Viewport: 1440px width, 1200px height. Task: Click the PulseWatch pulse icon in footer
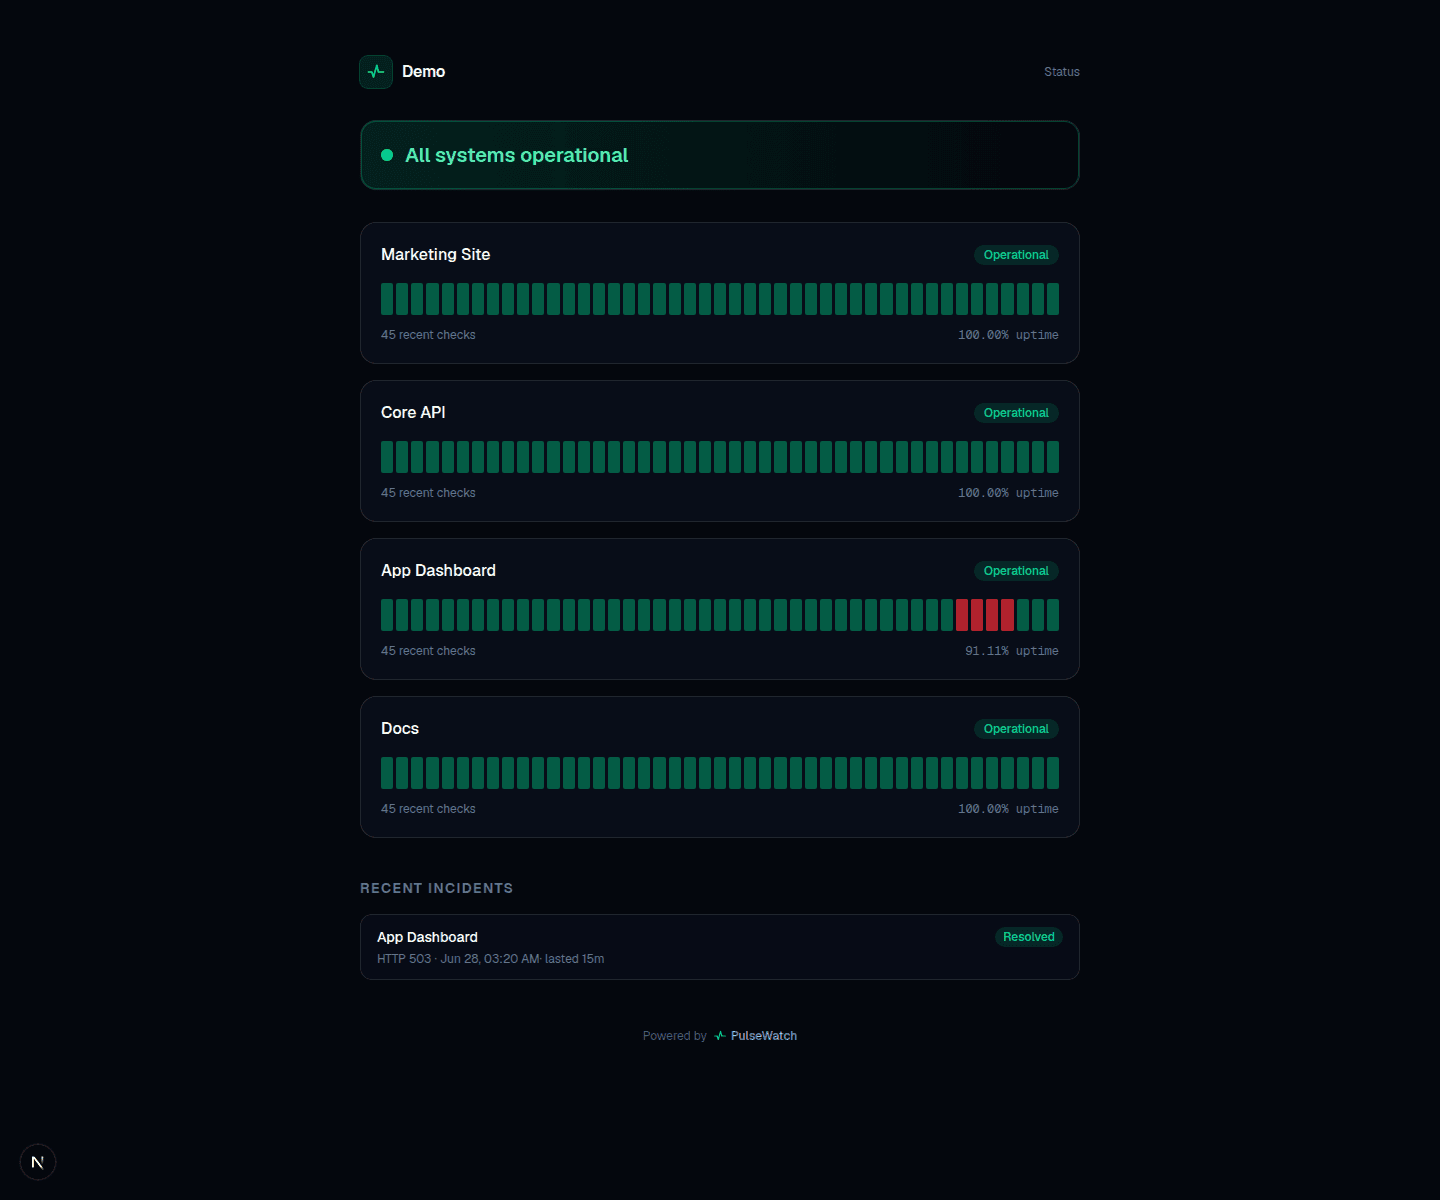720,1036
